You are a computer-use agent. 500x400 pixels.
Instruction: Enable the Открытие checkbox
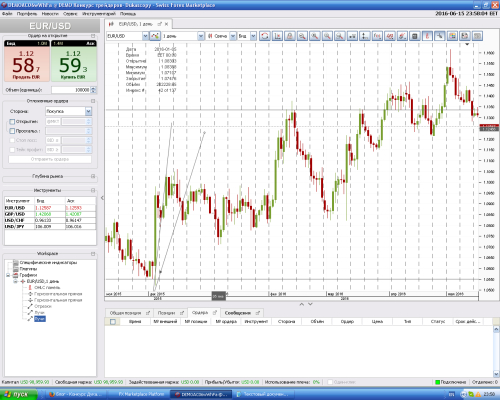pos(12,122)
